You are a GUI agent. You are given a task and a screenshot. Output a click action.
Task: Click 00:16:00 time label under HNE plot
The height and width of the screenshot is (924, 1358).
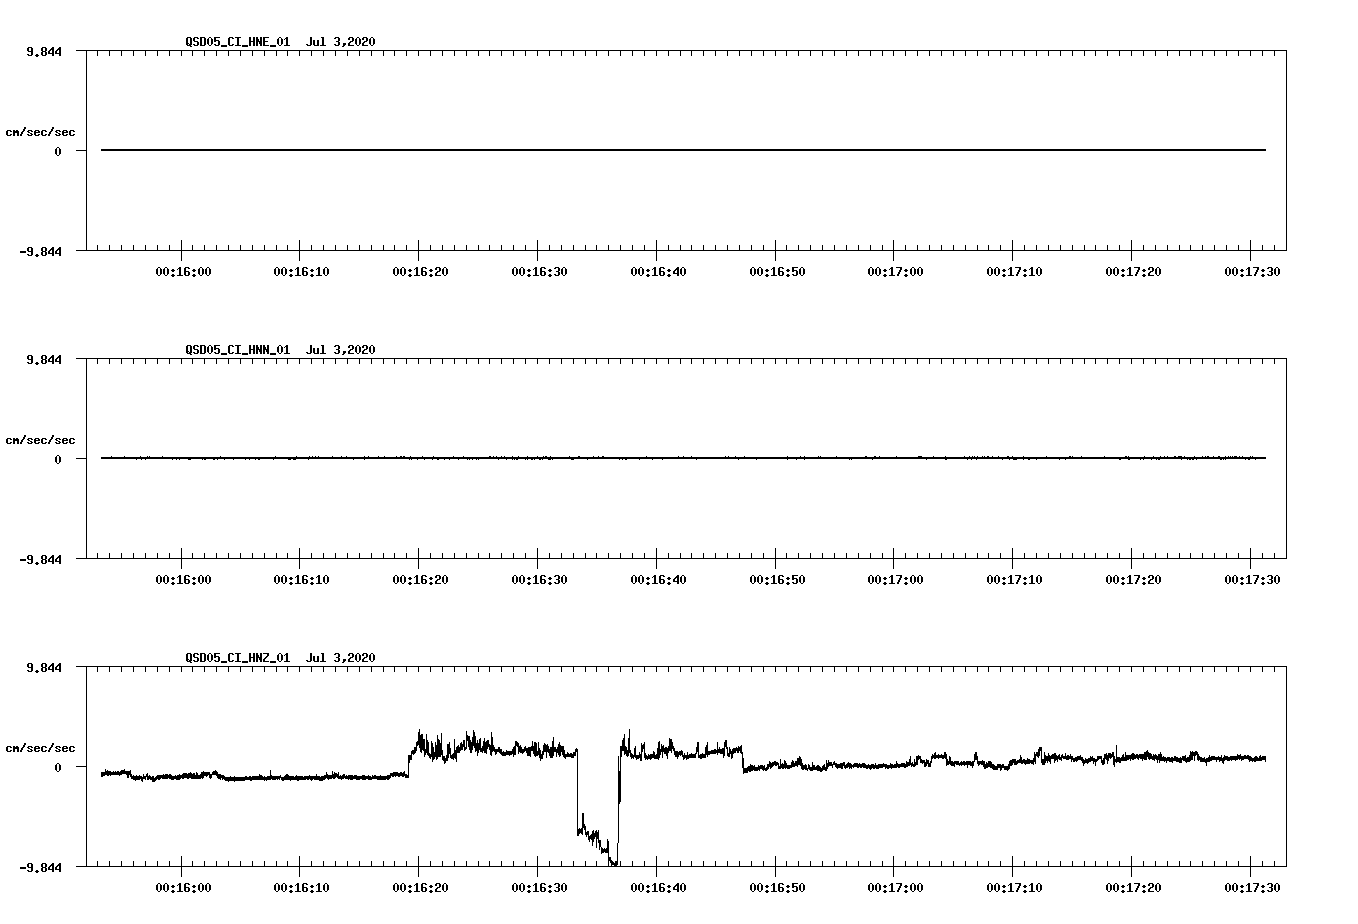click(x=182, y=271)
